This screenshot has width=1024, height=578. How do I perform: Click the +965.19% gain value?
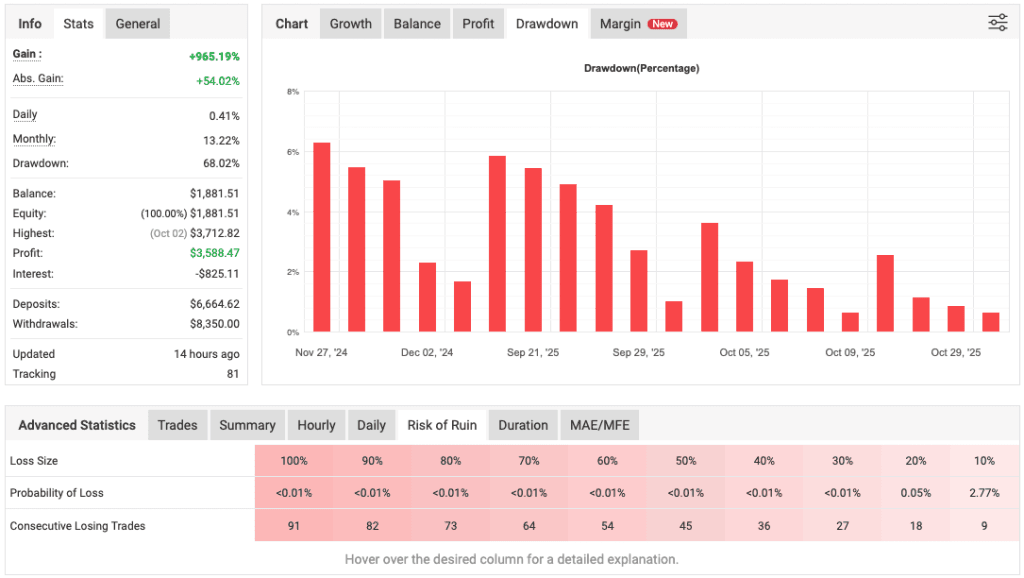point(214,57)
